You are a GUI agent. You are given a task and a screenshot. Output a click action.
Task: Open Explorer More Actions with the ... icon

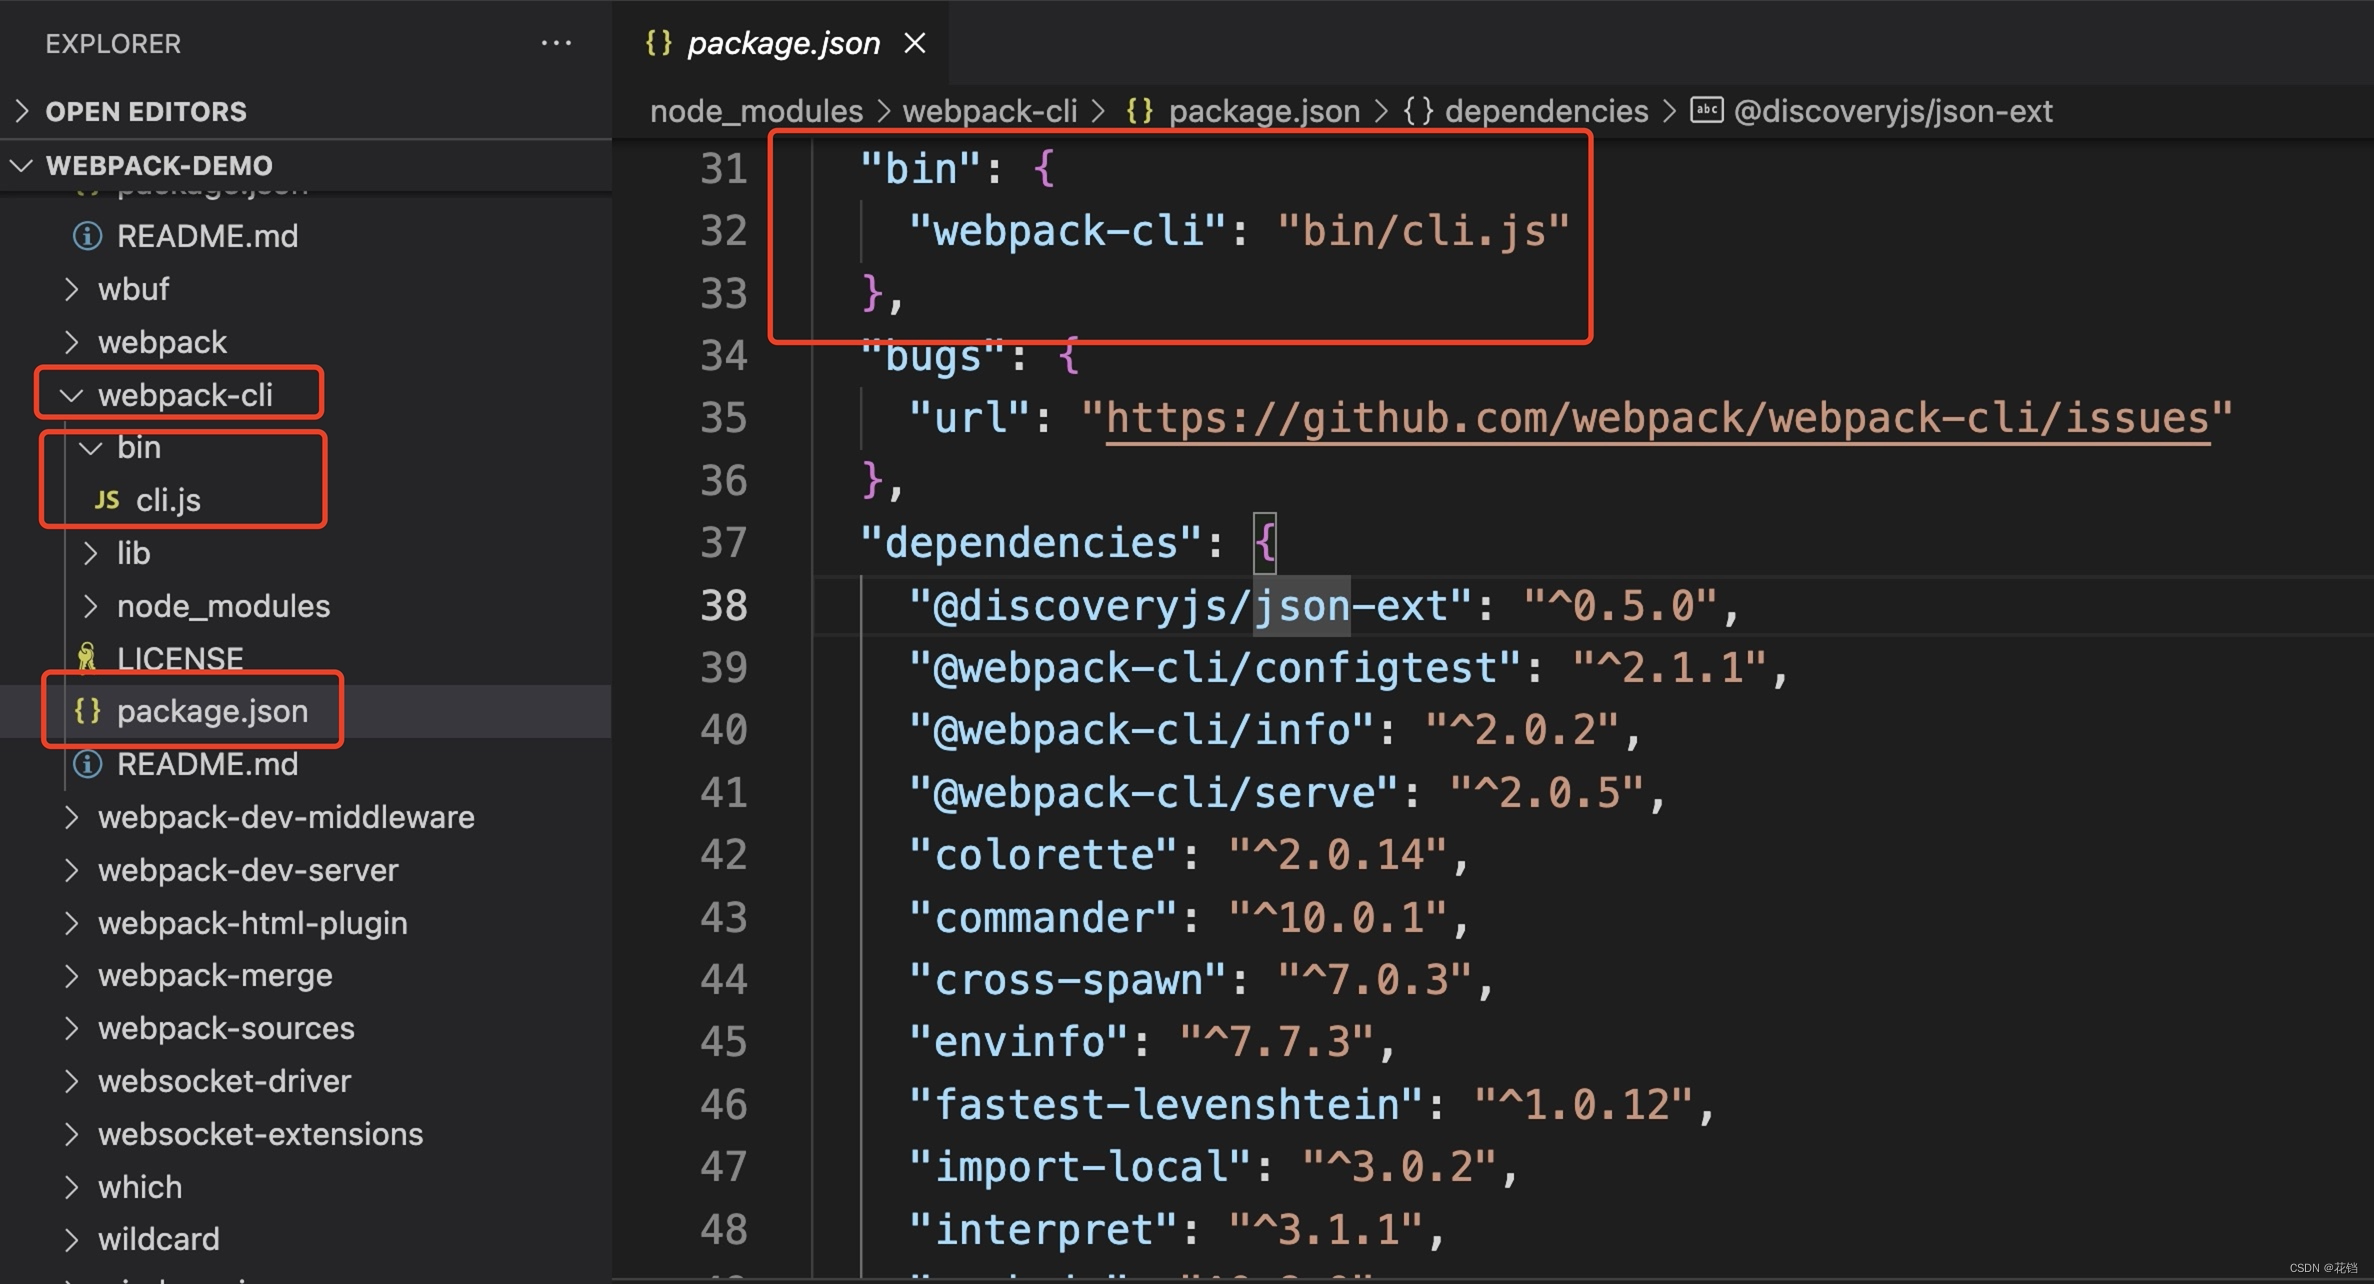[x=557, y=42]
